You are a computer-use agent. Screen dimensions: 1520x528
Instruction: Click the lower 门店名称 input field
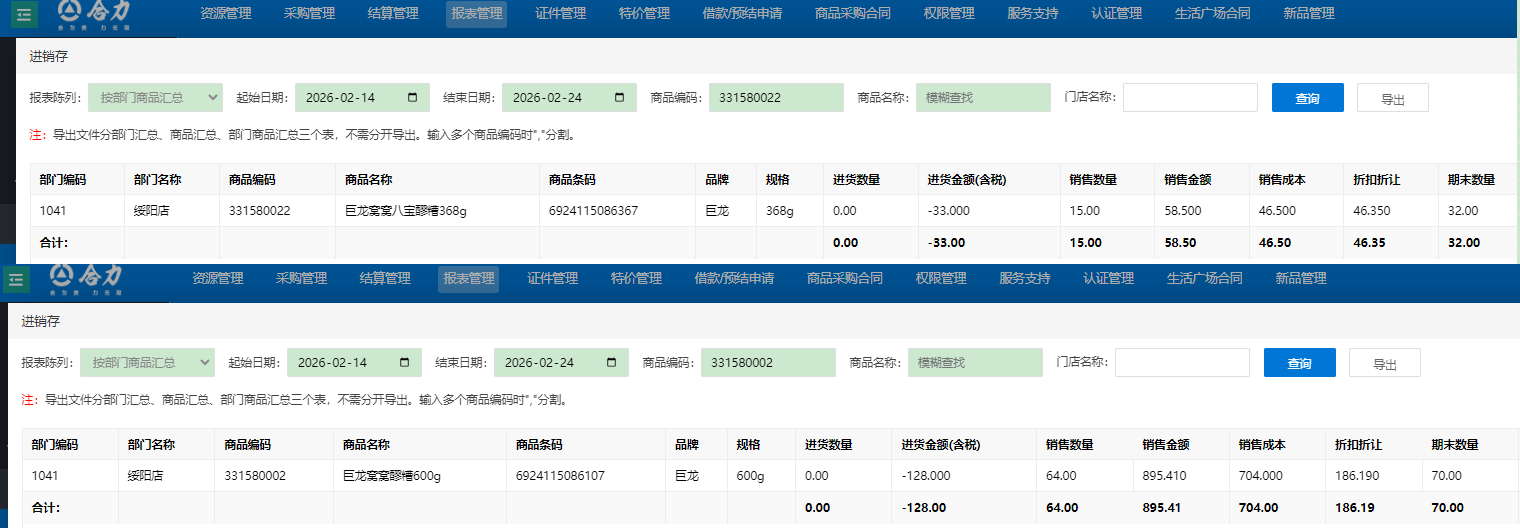coord(1182,363)
